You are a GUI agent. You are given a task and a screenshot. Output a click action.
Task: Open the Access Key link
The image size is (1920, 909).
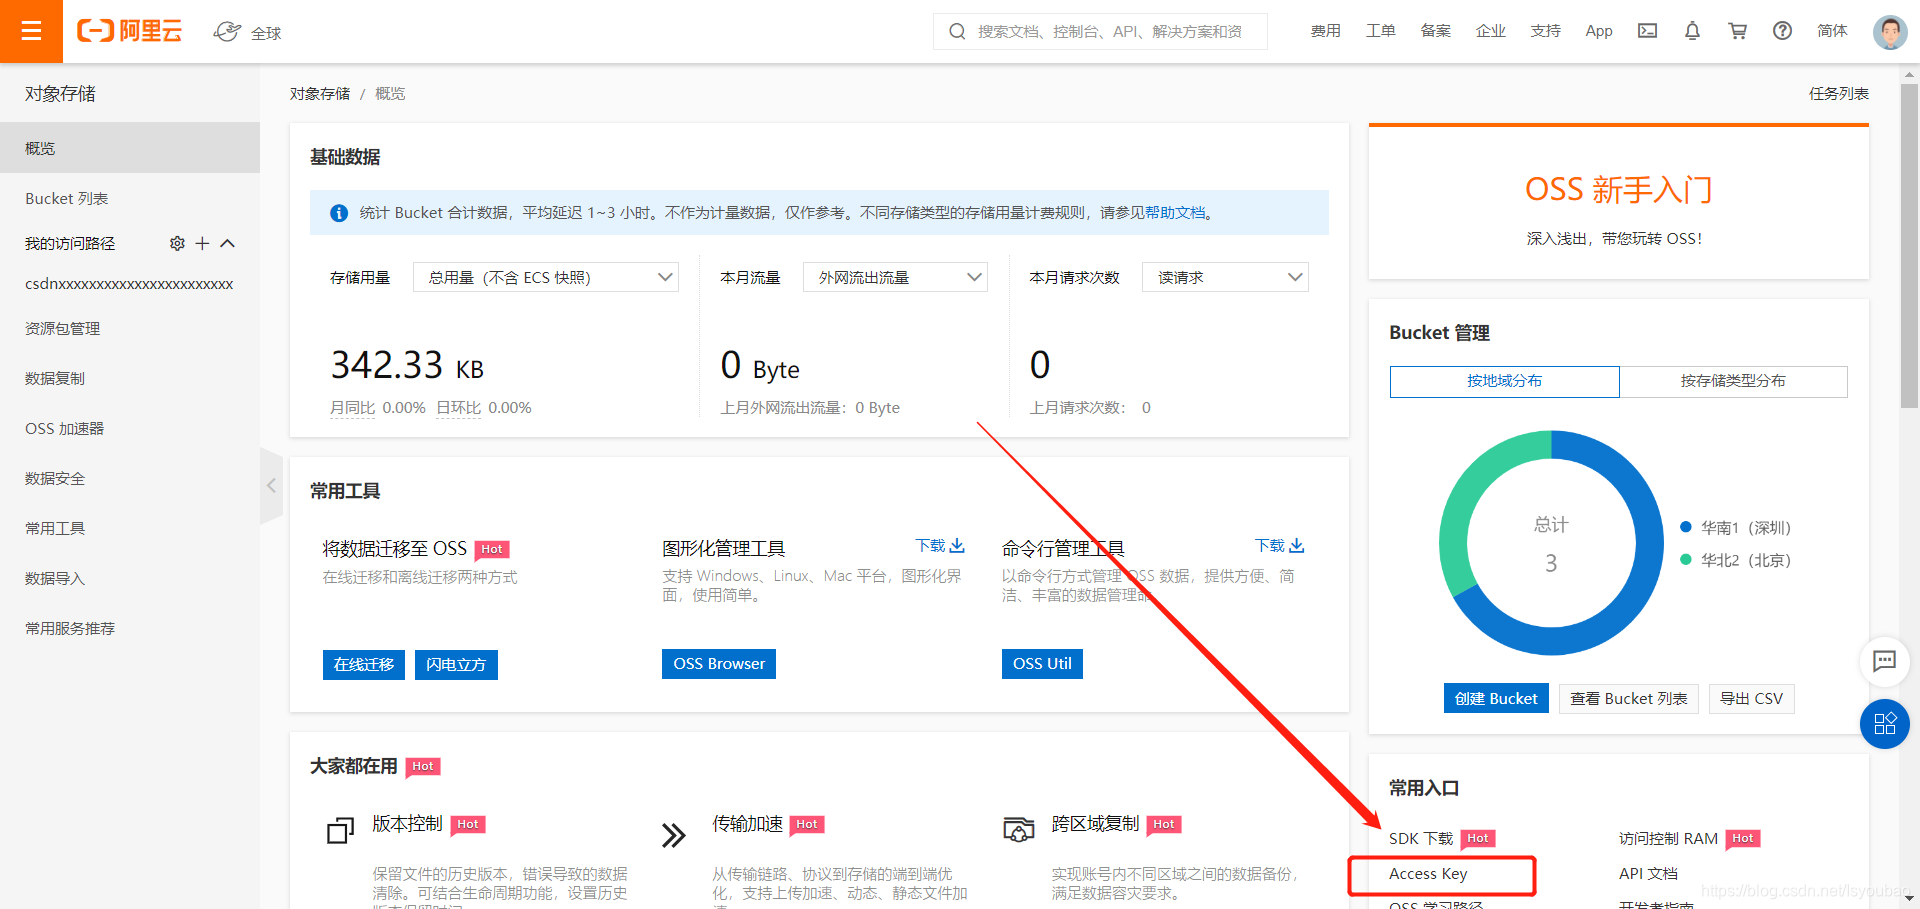(1428, 874)
